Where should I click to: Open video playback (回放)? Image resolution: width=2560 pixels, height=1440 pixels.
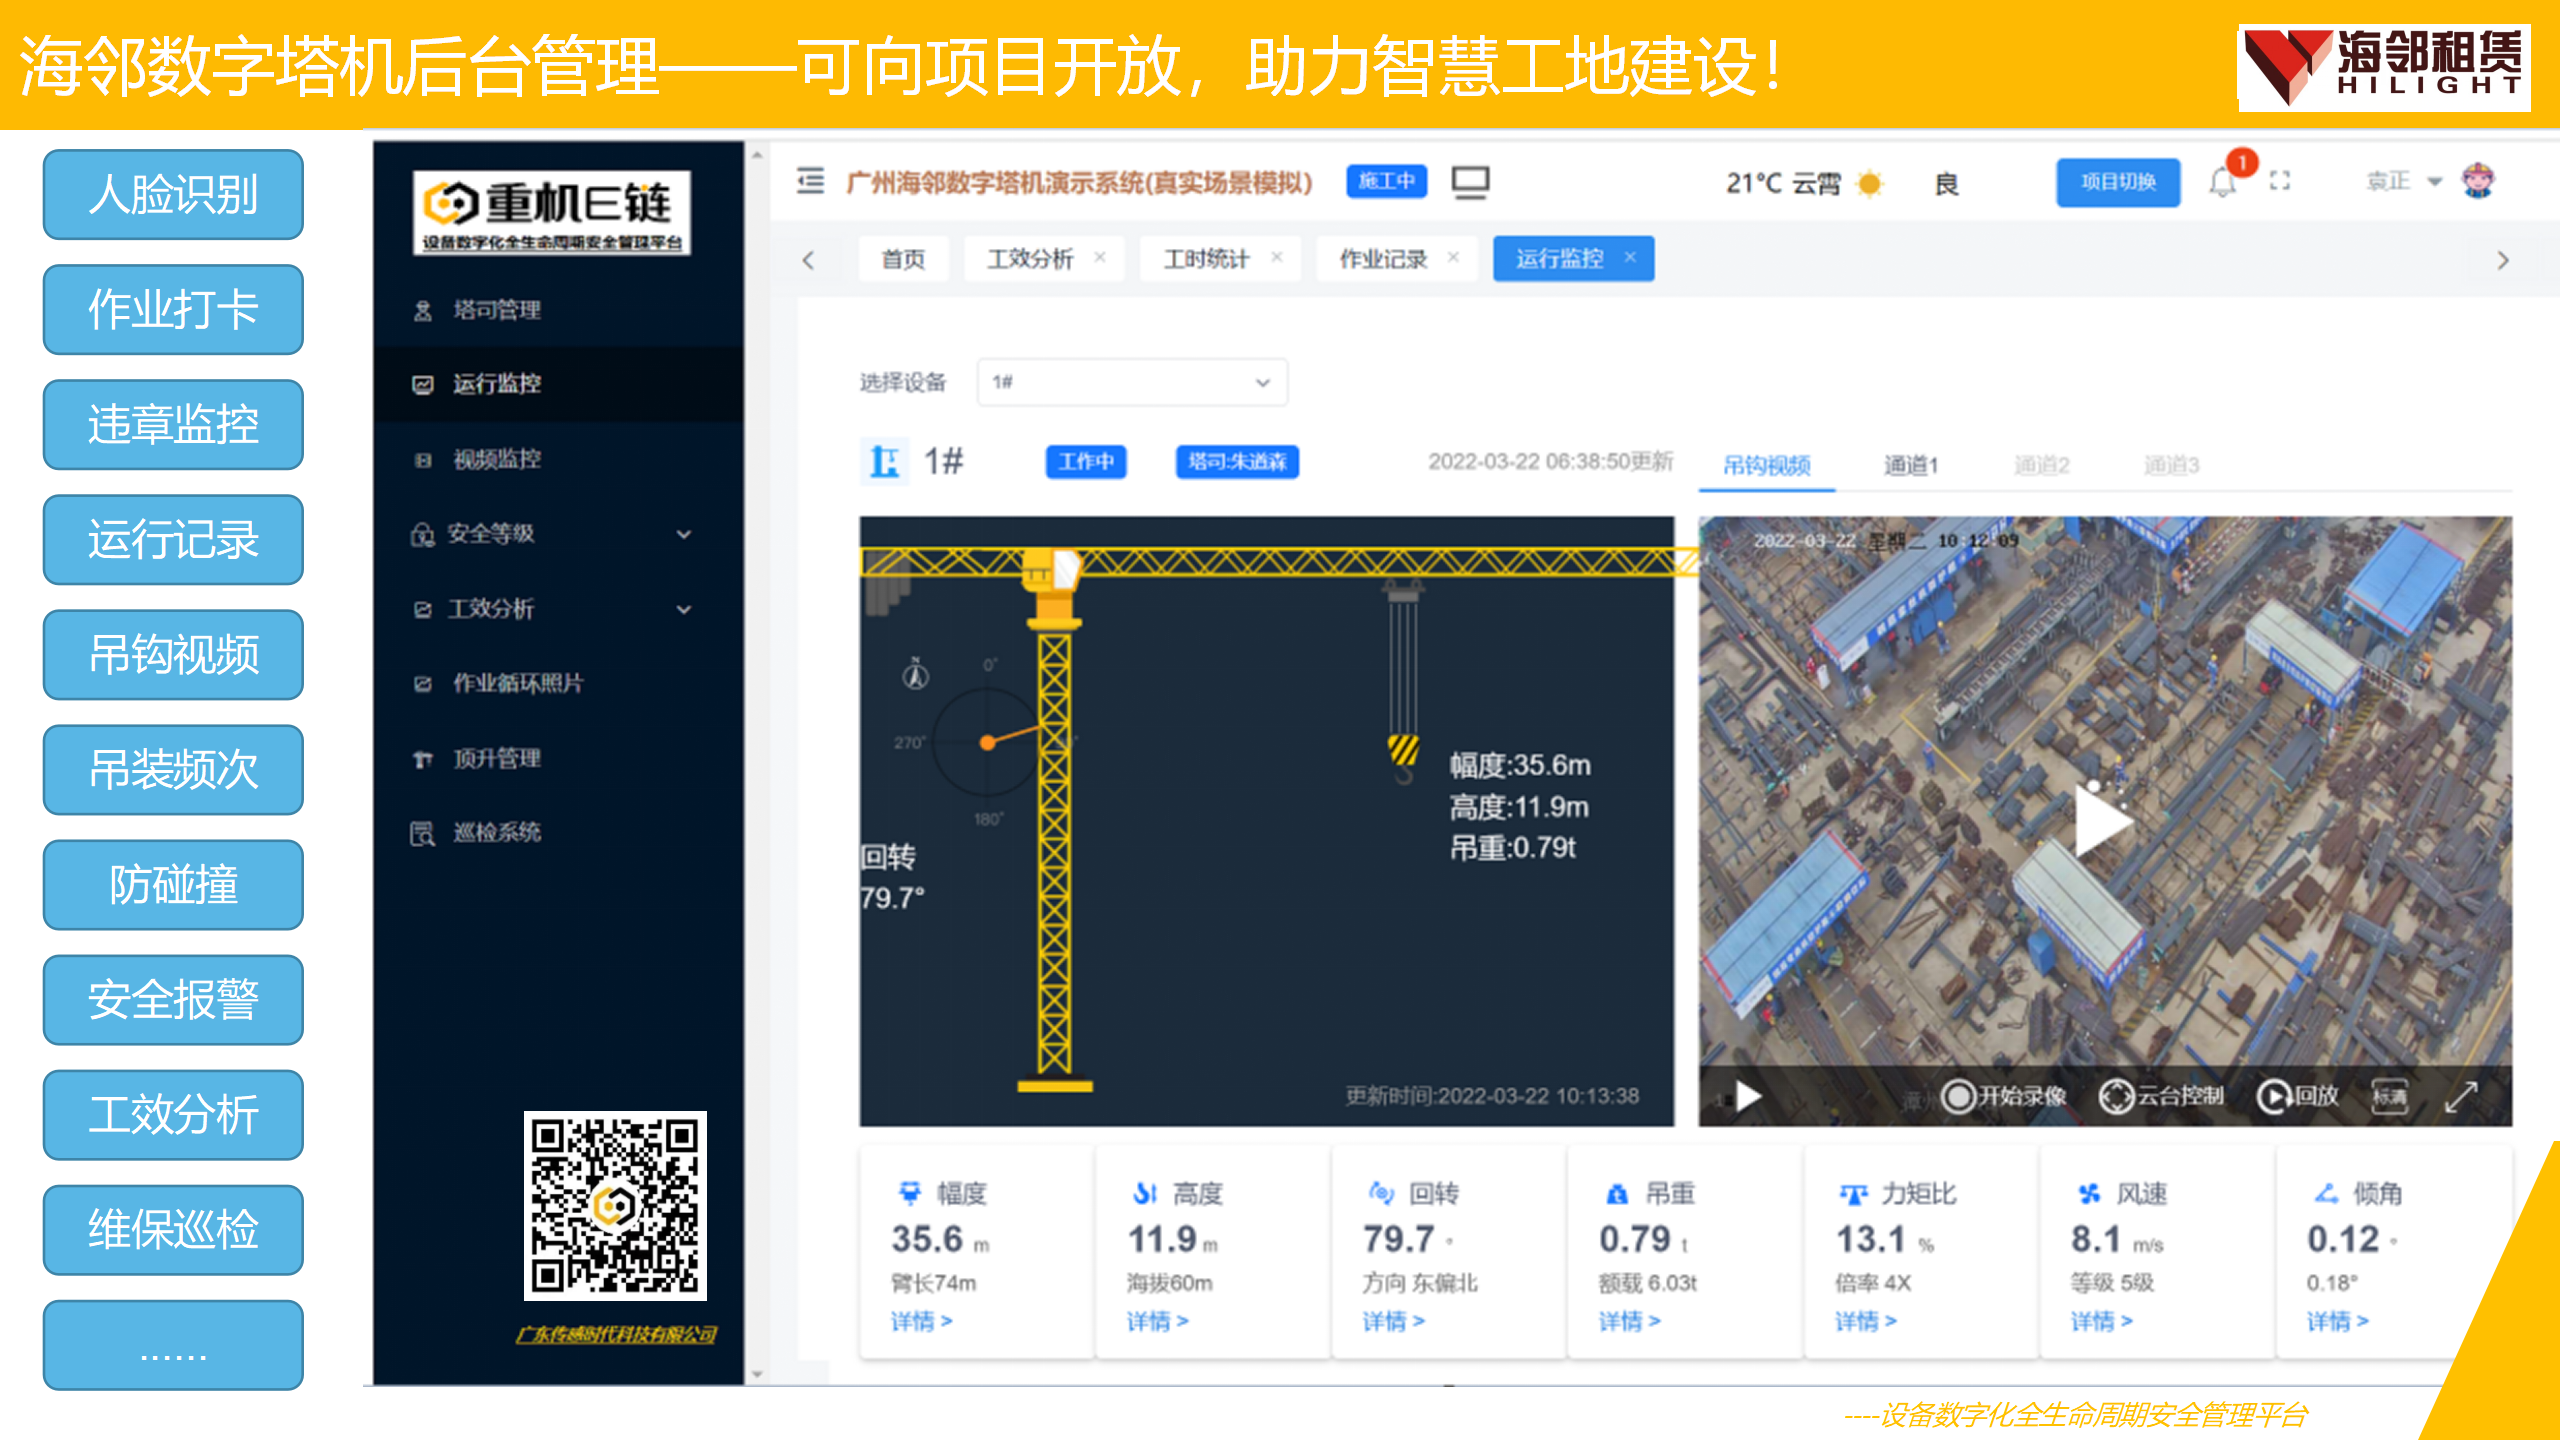2298,1096
